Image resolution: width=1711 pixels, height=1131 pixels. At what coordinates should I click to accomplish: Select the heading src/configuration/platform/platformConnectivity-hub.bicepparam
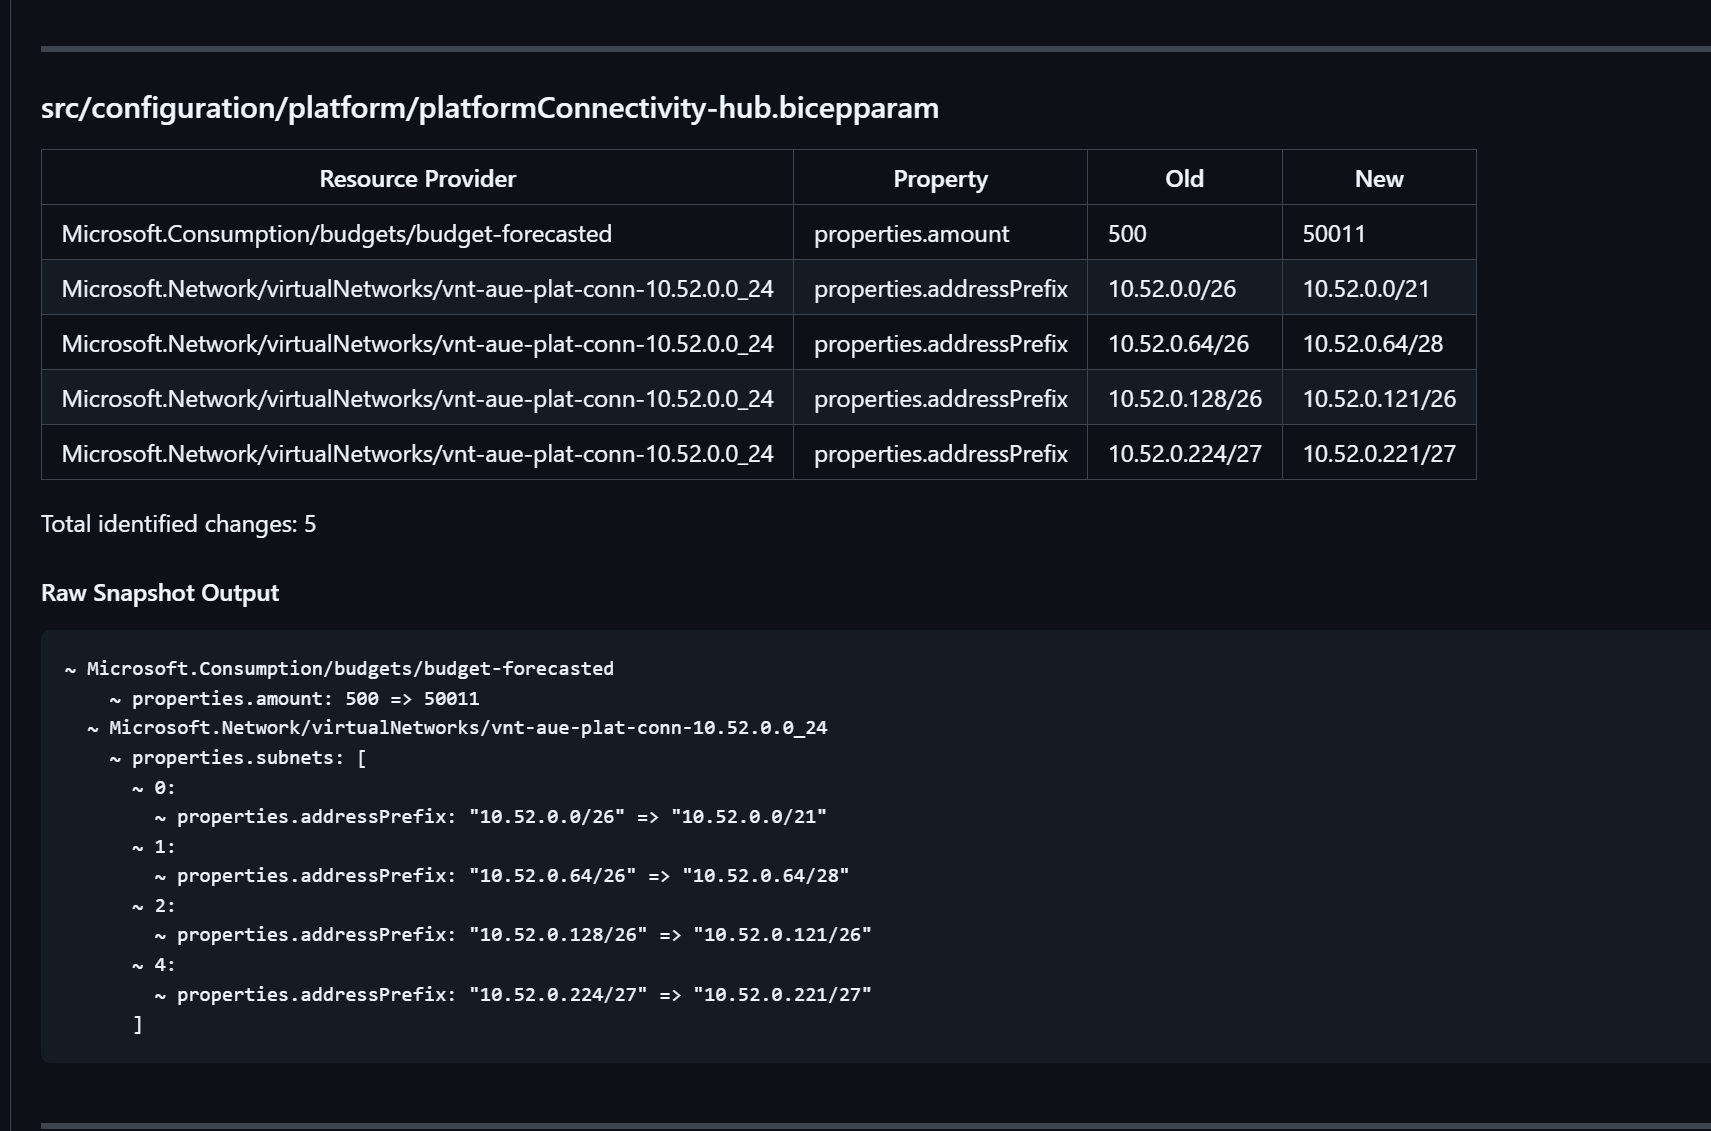coord(489,108)
